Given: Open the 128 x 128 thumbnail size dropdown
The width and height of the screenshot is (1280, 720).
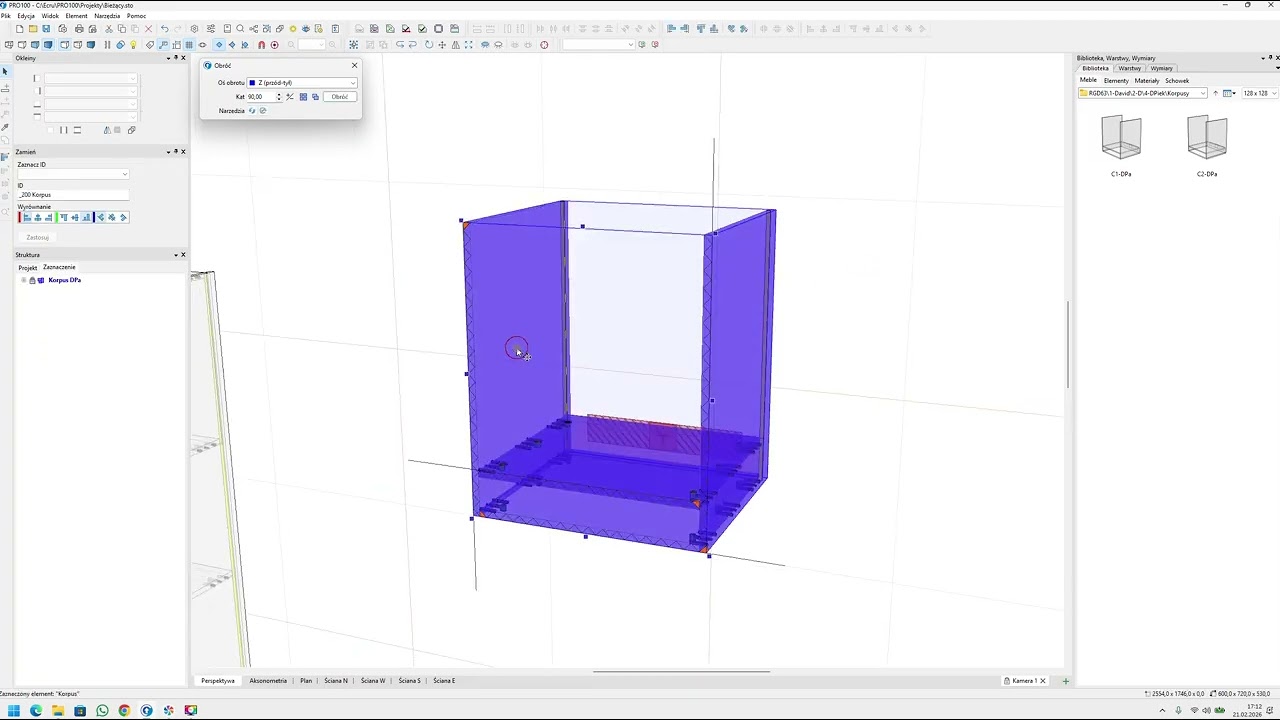Looking at the screenshot, I should pos(1258,93).
